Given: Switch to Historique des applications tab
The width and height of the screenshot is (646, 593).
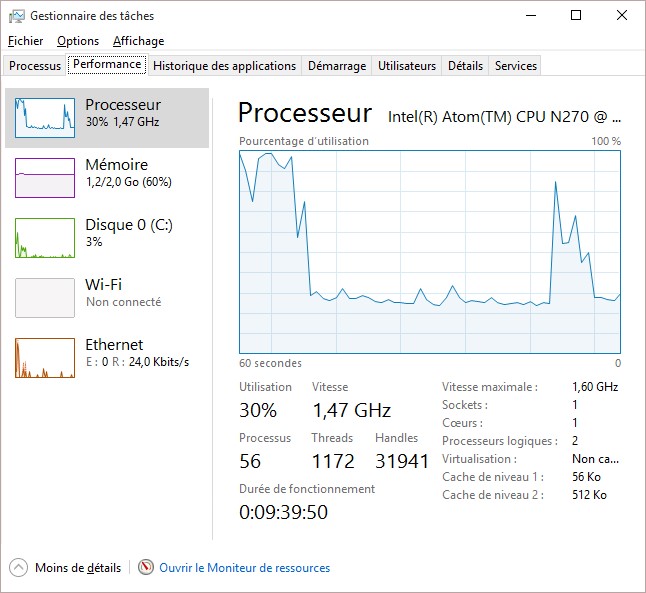Looking at the screenshot, I should 225,66.
